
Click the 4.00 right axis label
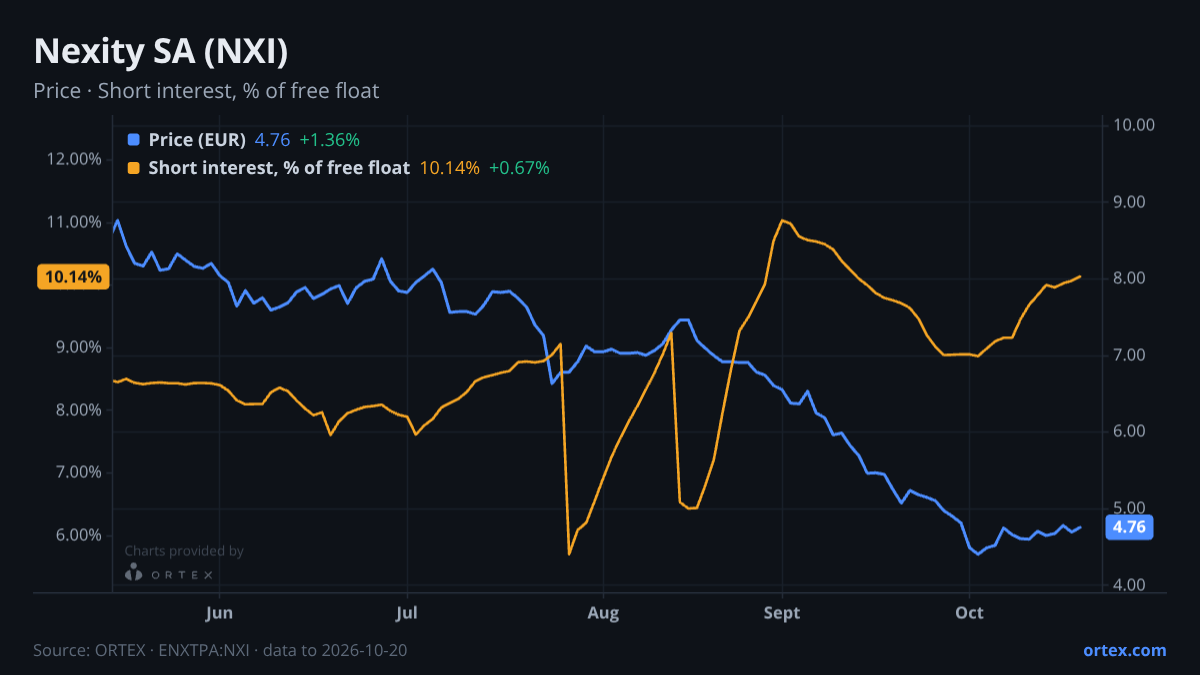click(x=1128, y=585)
